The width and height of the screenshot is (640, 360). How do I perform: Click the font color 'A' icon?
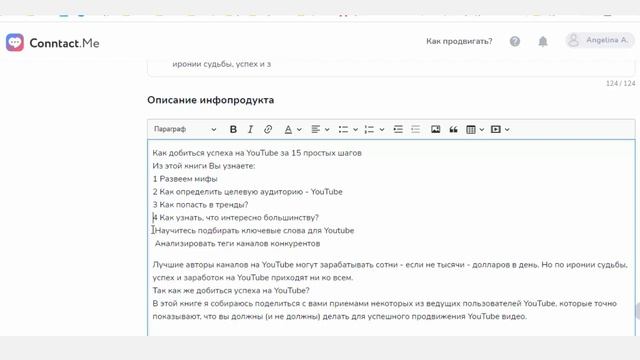288,129
